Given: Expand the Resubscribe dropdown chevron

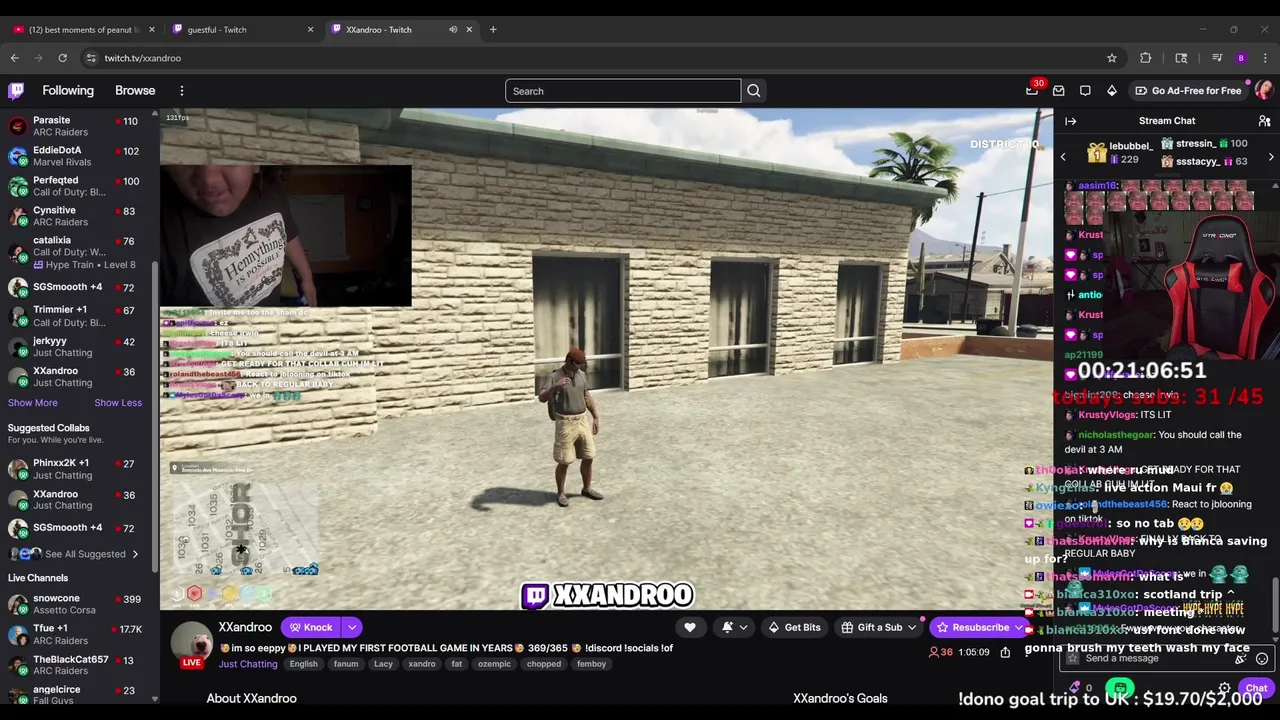Looking at the screenshot, I should pyautogui.click(x=1019, y=628).
